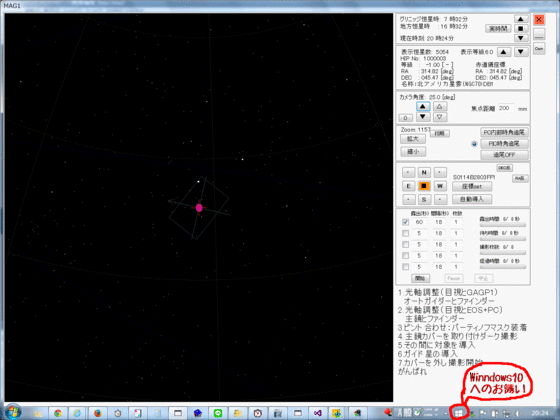Click the outlined up triangle camera angle button
The width and height of the screenshot is (560, 420).
click(440, 106)
